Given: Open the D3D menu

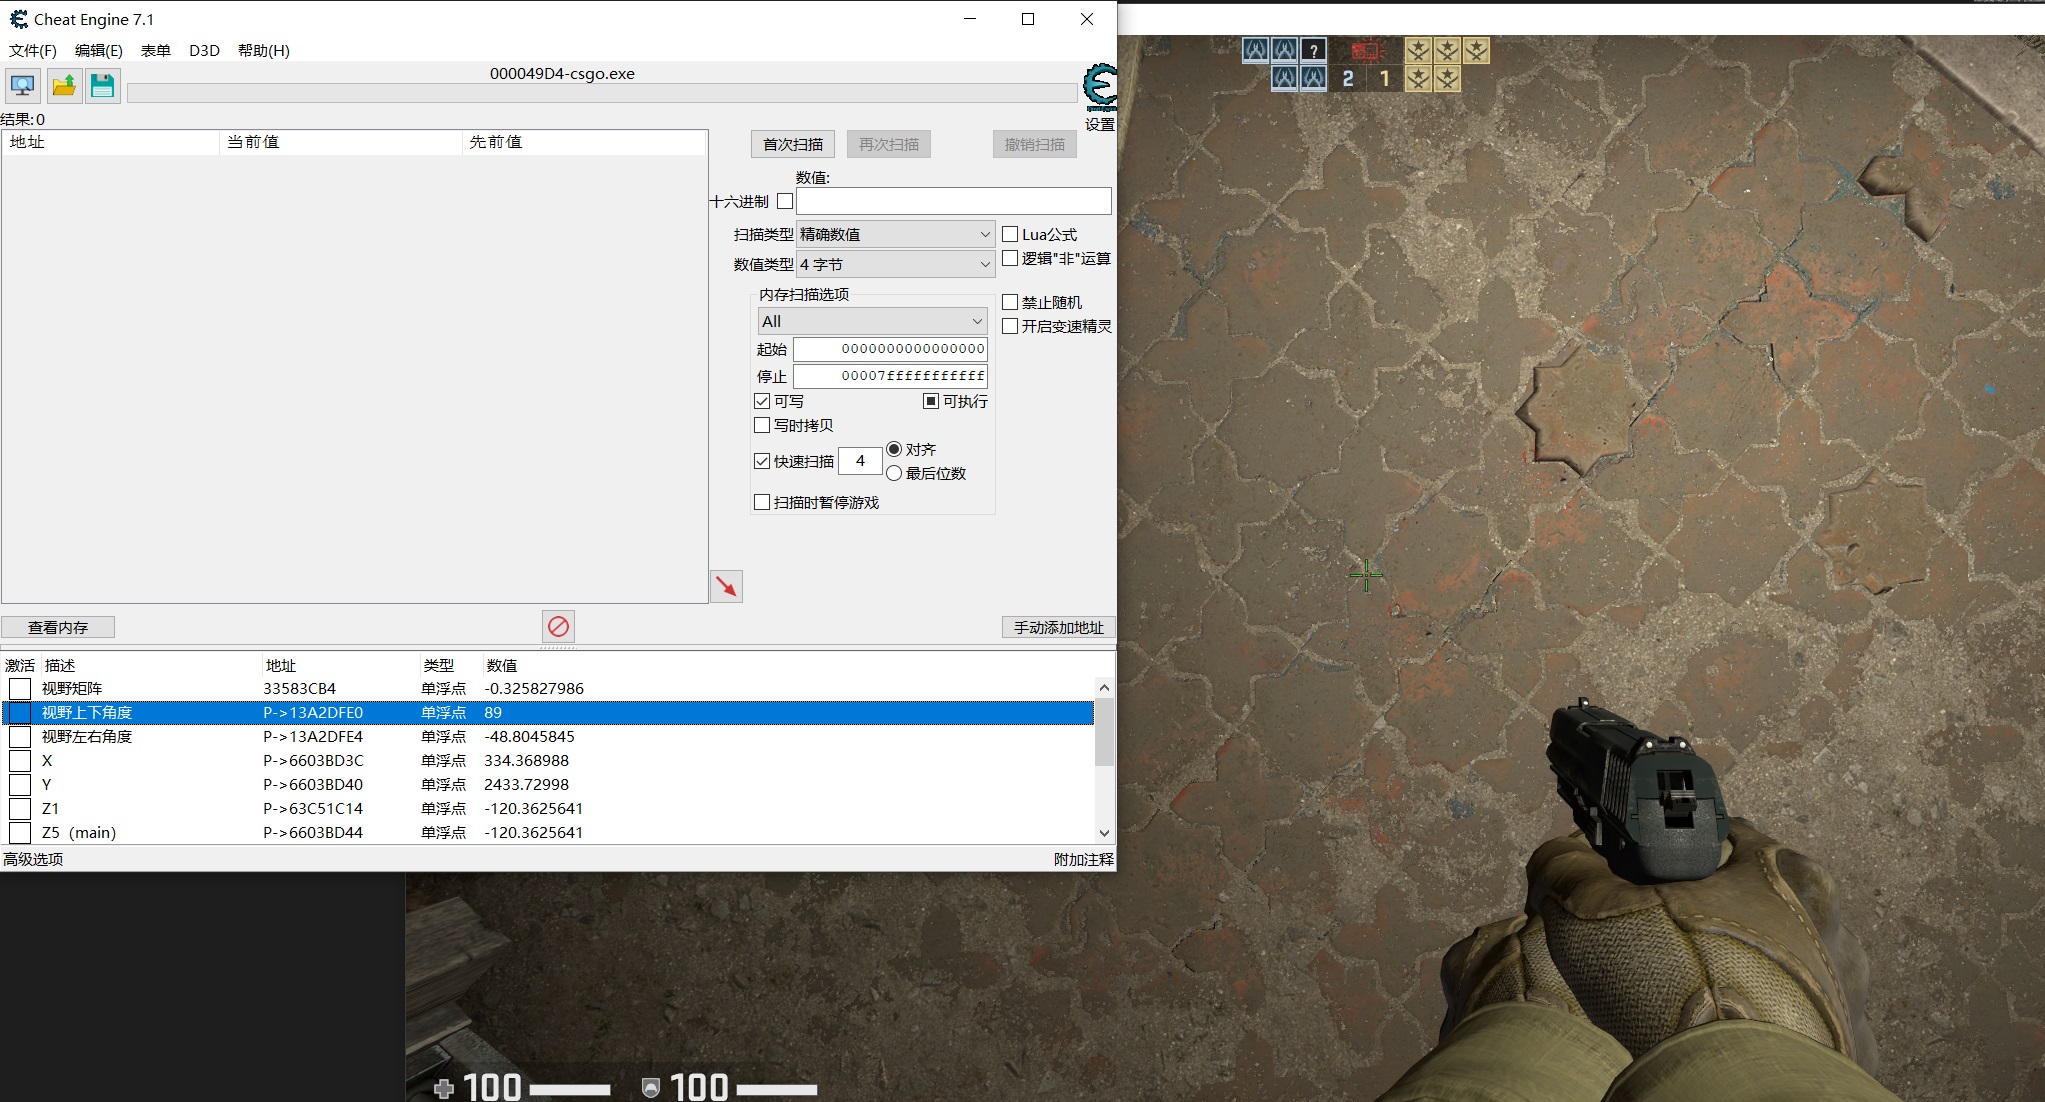Looking at the screenshot, I should coord(204,50).
